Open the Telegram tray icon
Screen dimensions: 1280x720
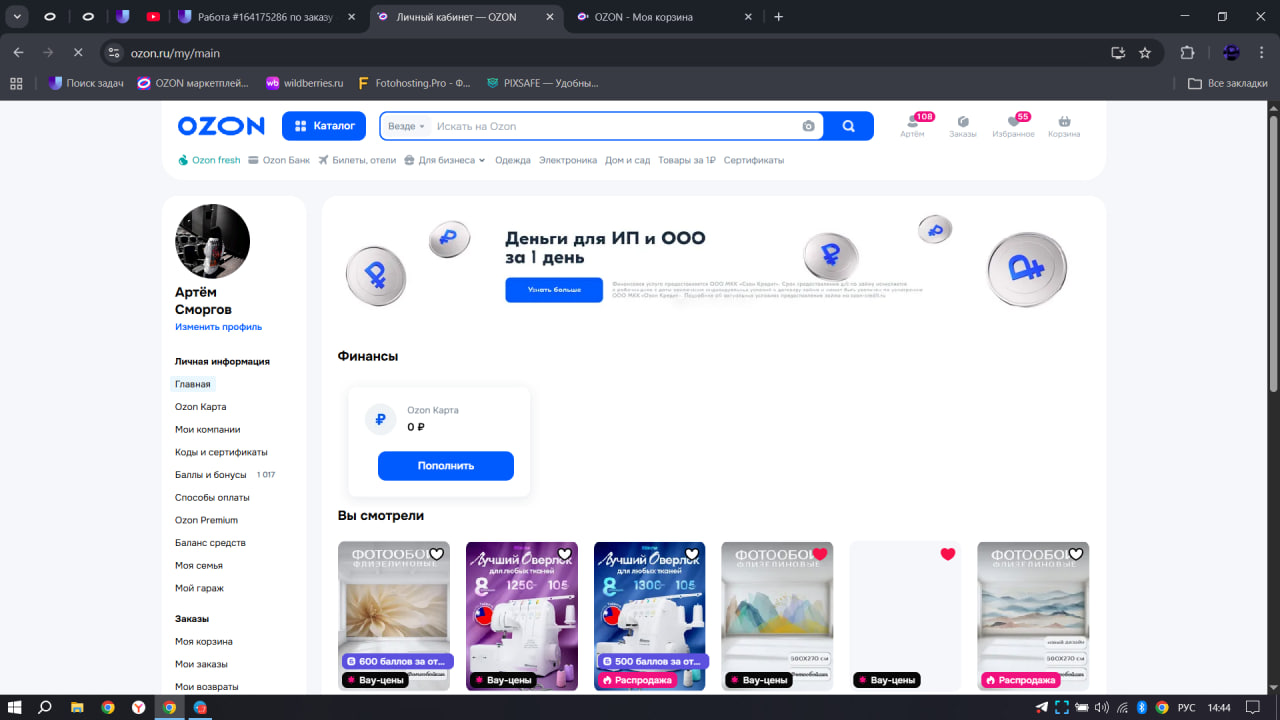tap(1042, 707)
